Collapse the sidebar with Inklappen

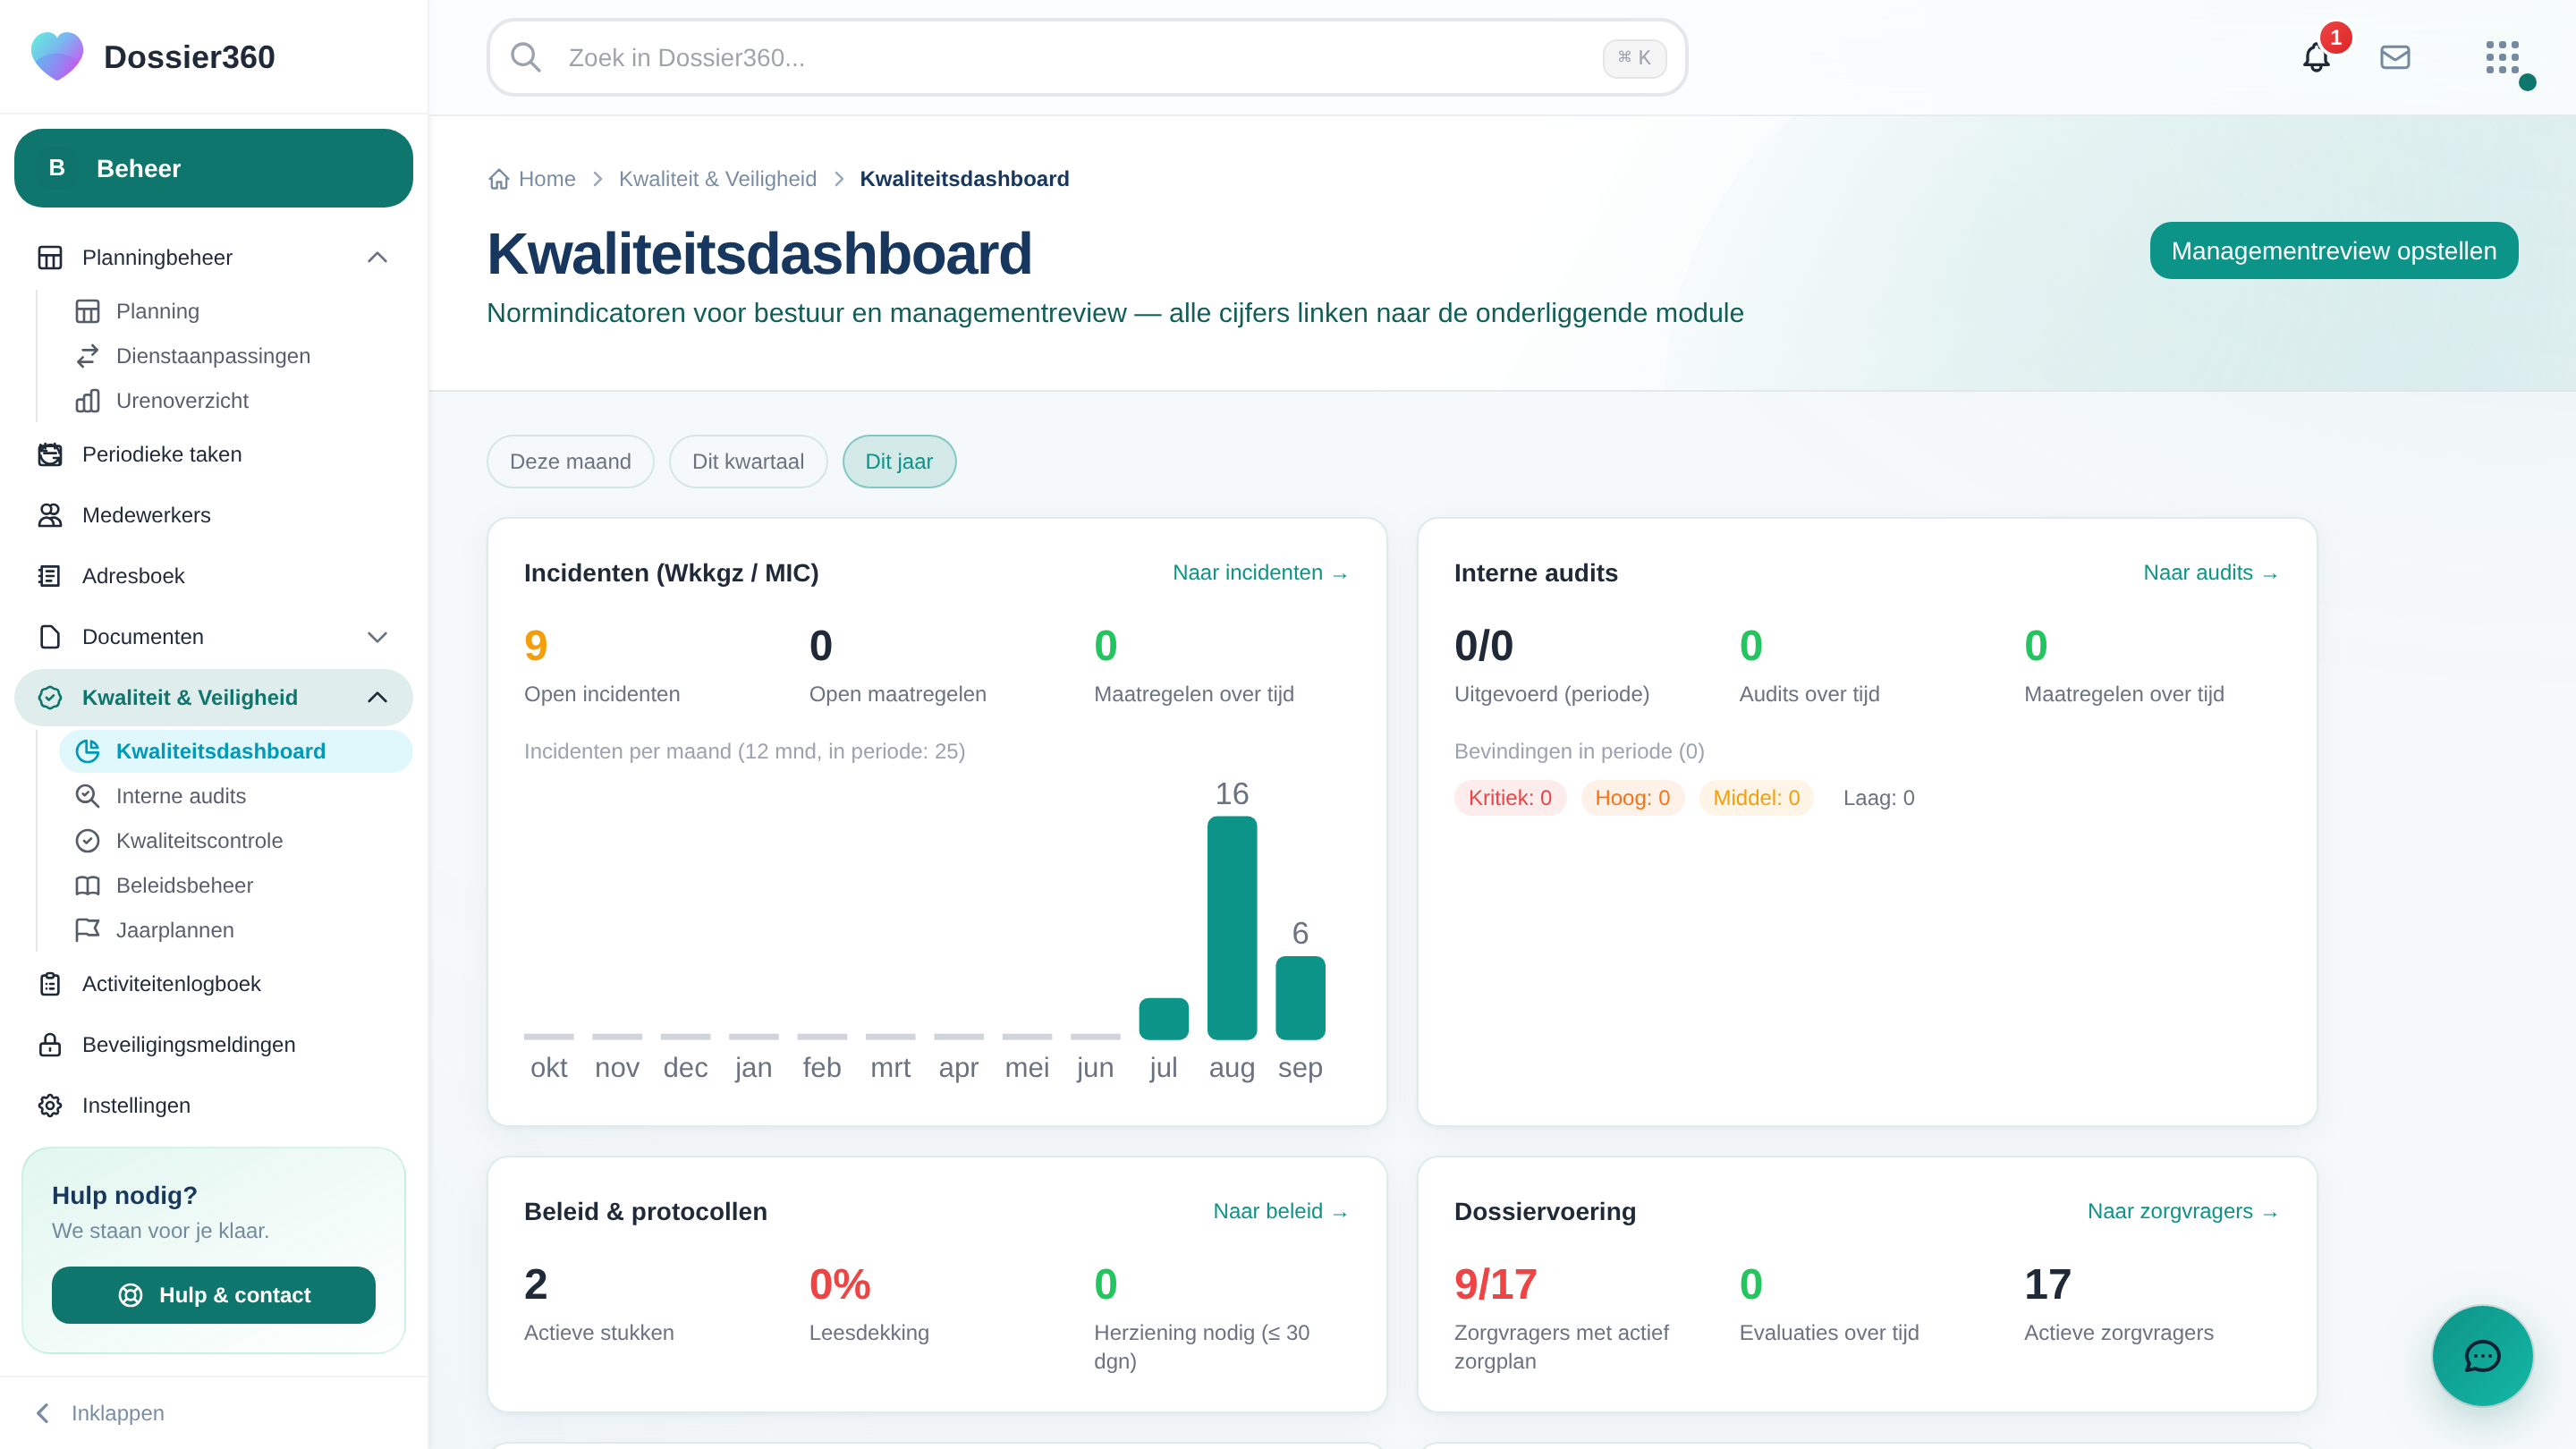point(100,1413)
